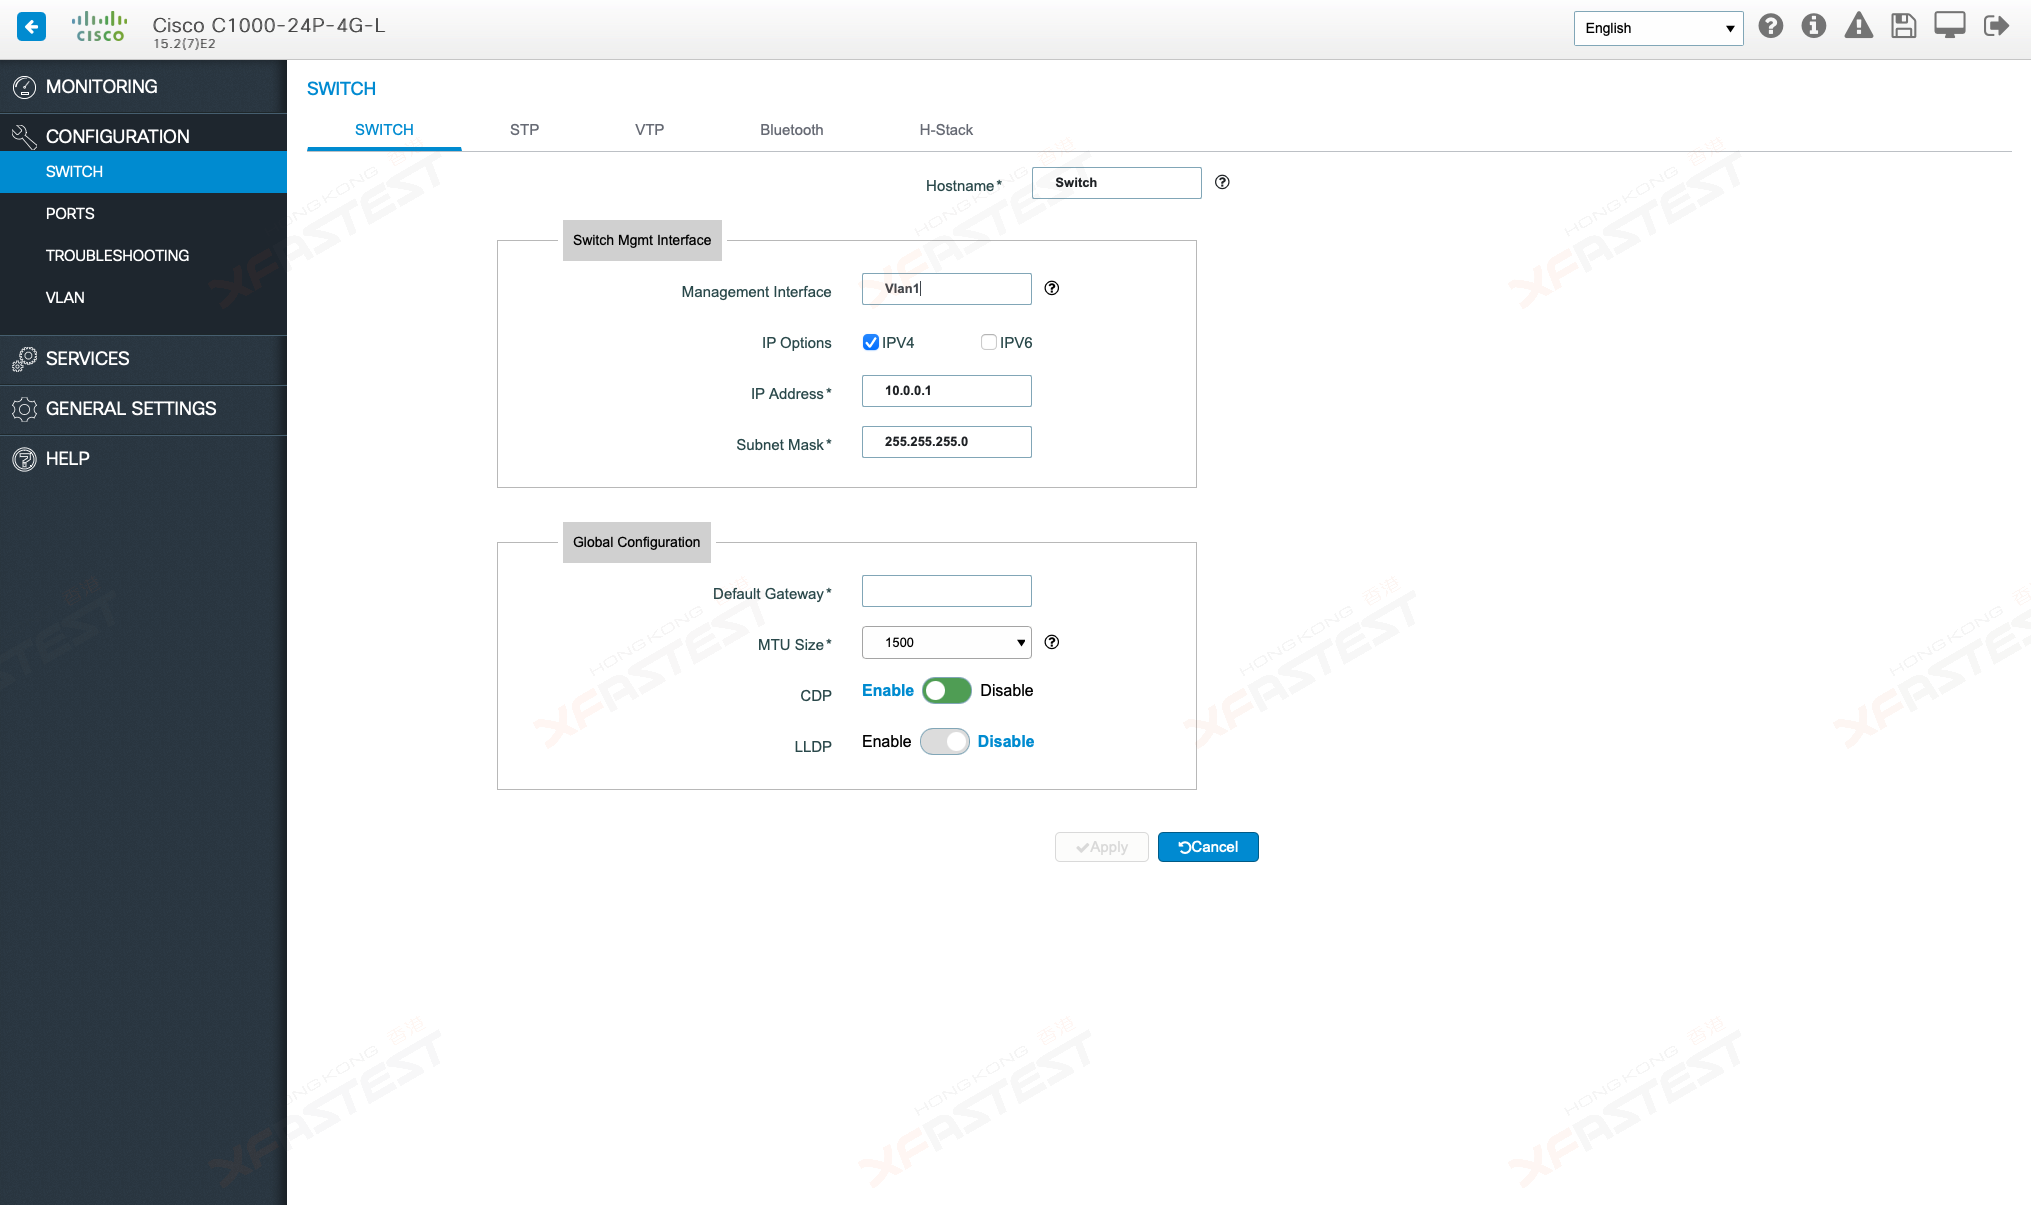
Task: Click the Switch Mgmt Interface section label
Action: (642, 240)
